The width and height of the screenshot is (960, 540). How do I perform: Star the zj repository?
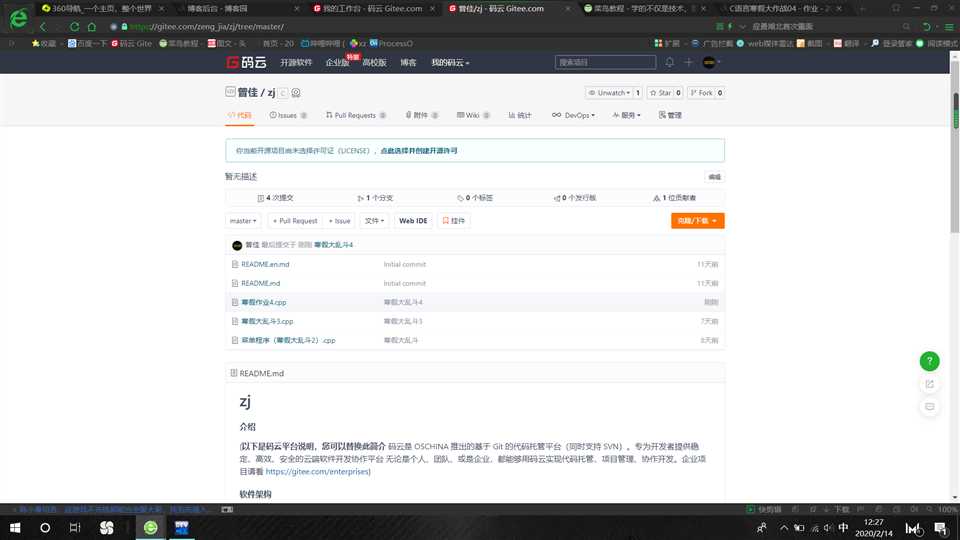point(661,93)
